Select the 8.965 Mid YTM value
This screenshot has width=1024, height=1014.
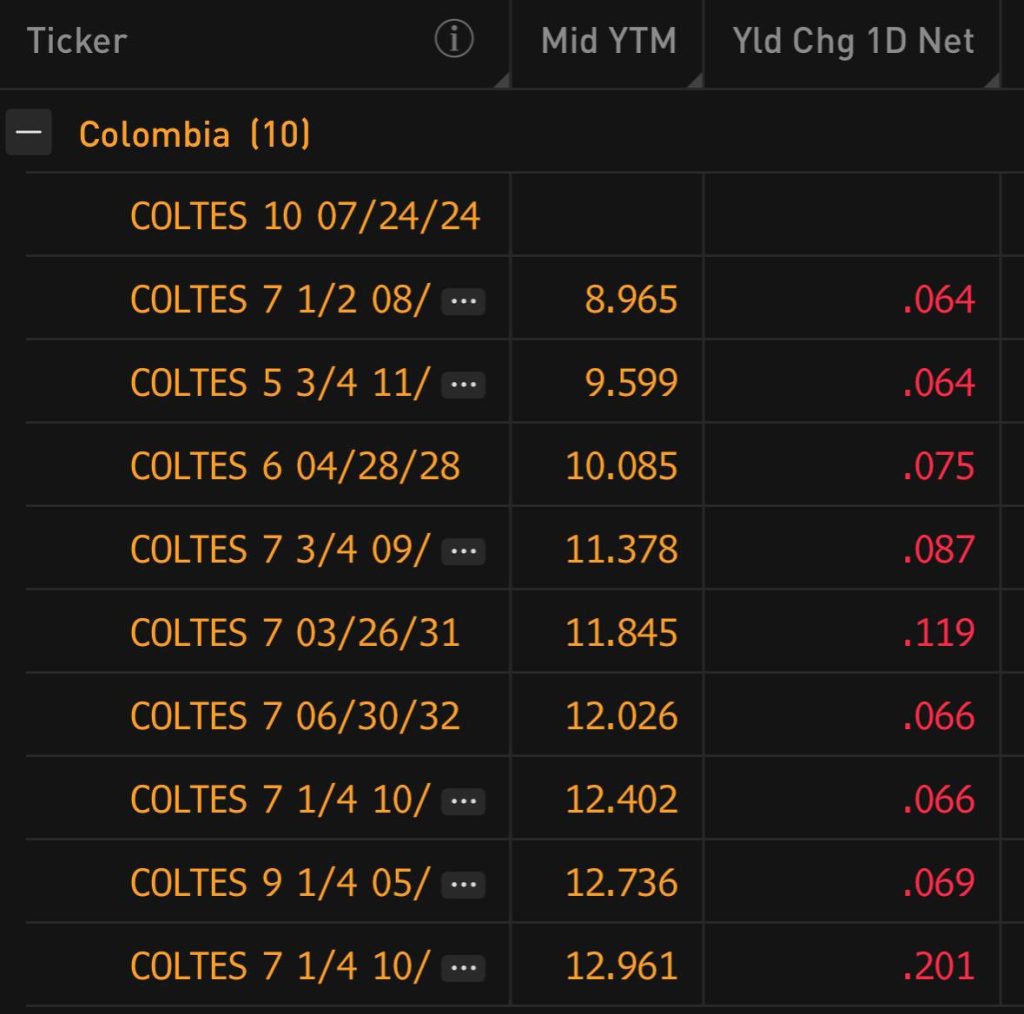click(x=631, y=300)
